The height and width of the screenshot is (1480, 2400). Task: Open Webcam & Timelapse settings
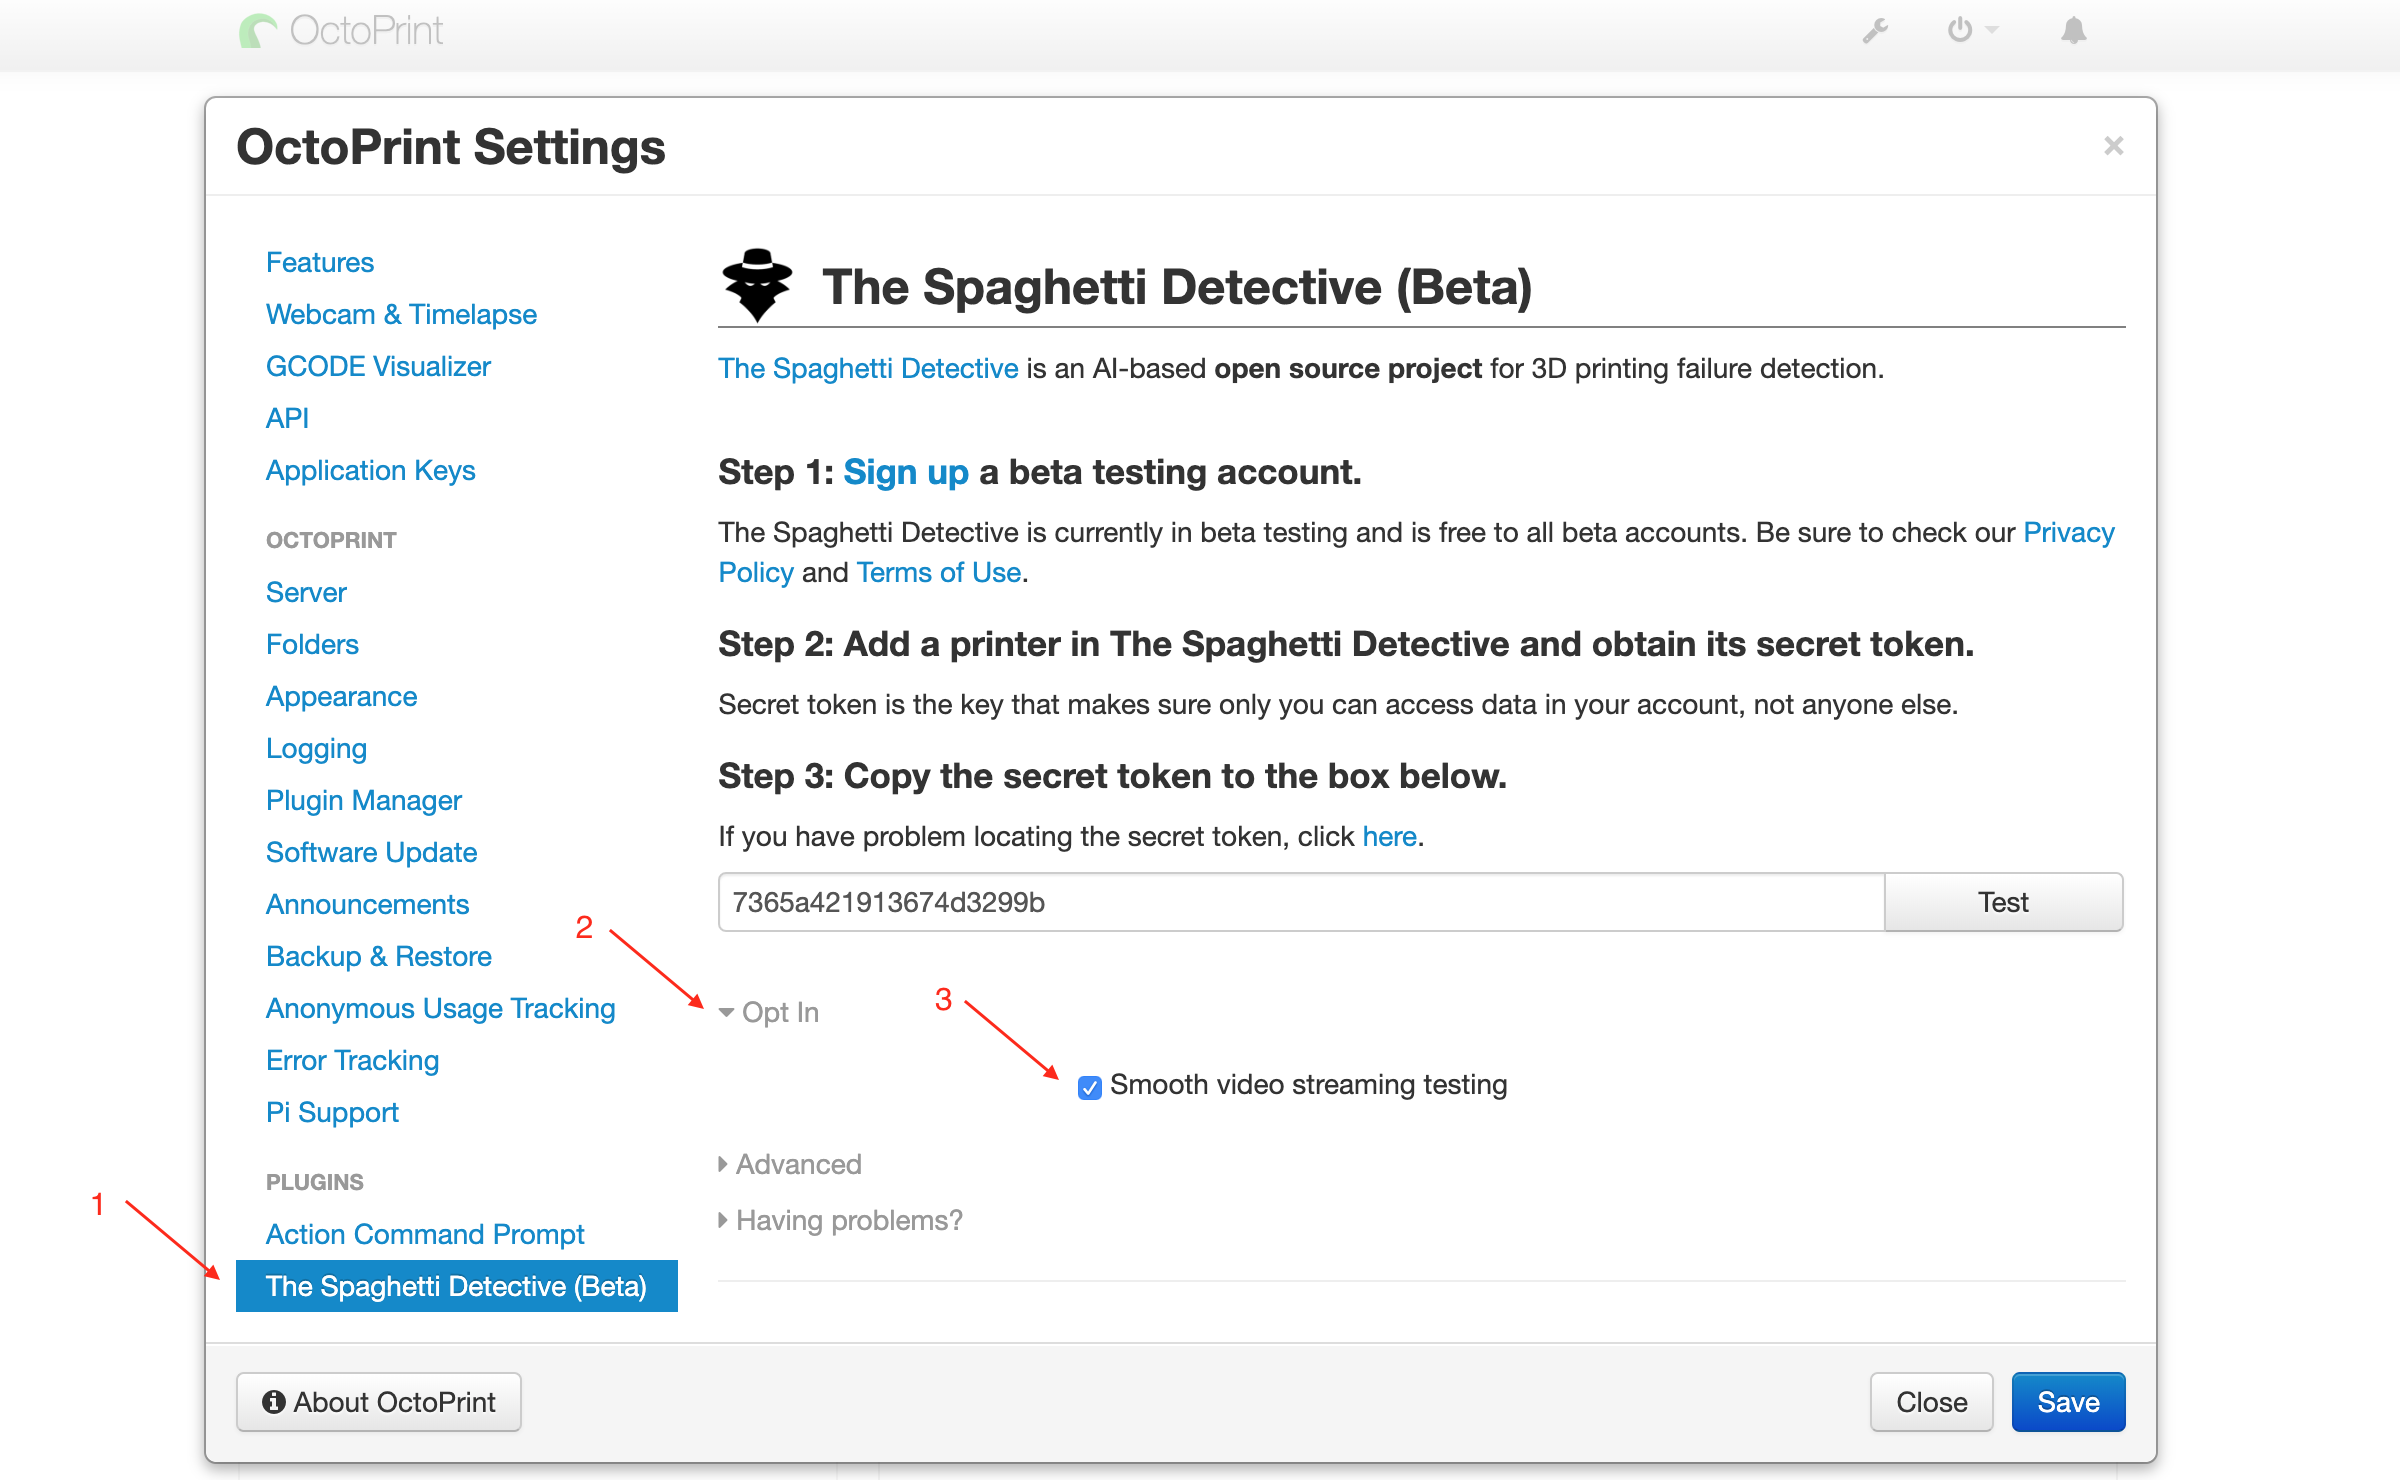tap(401, 314)
